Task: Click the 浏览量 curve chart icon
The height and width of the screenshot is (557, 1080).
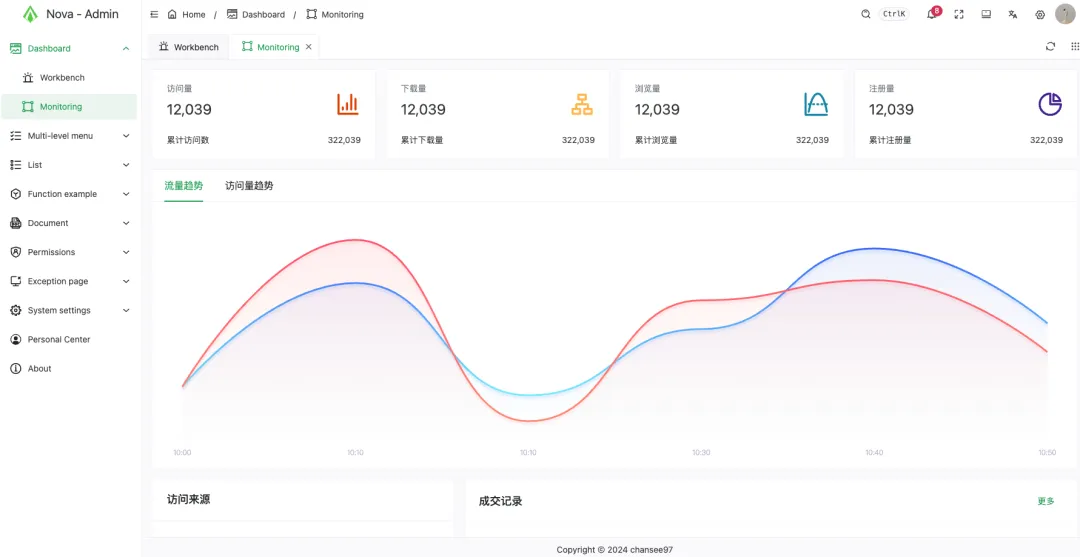Action: pos(816,104)
